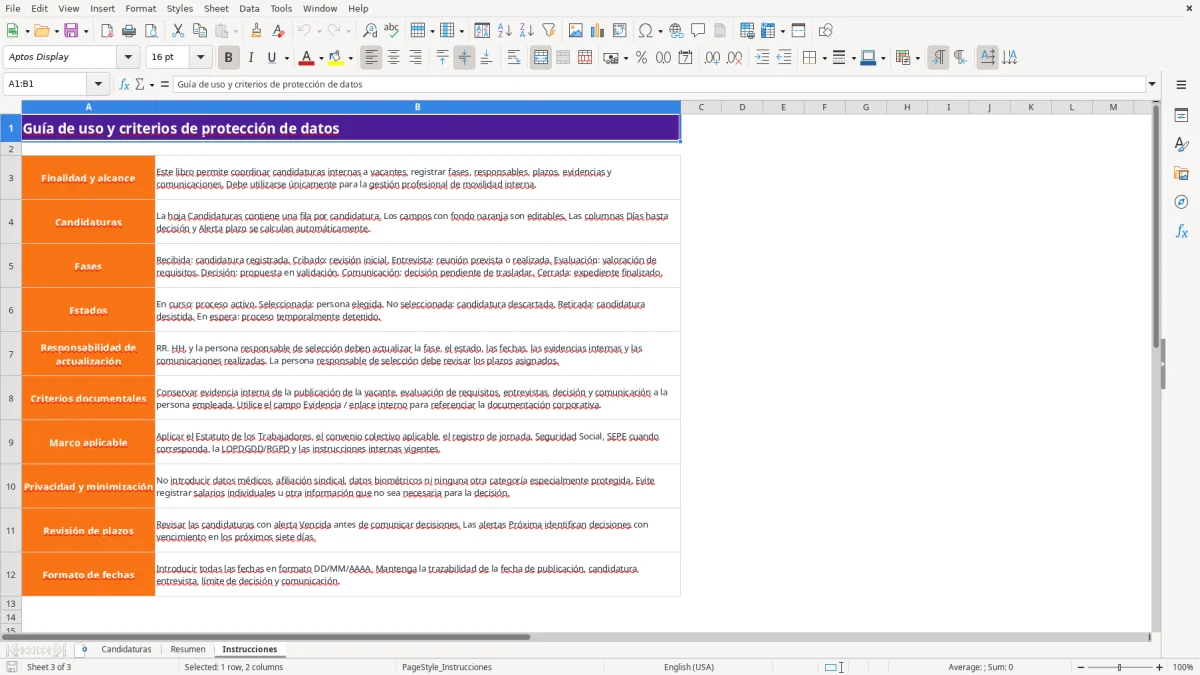The image size is (1200, 675).
Task: Toggle Center Vertically alignment
Action: click(x=465, y=58)
